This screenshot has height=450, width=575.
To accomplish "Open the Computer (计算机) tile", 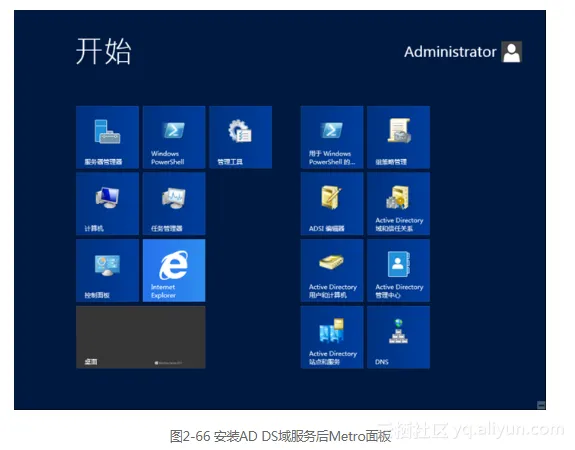I will (107, 204).
